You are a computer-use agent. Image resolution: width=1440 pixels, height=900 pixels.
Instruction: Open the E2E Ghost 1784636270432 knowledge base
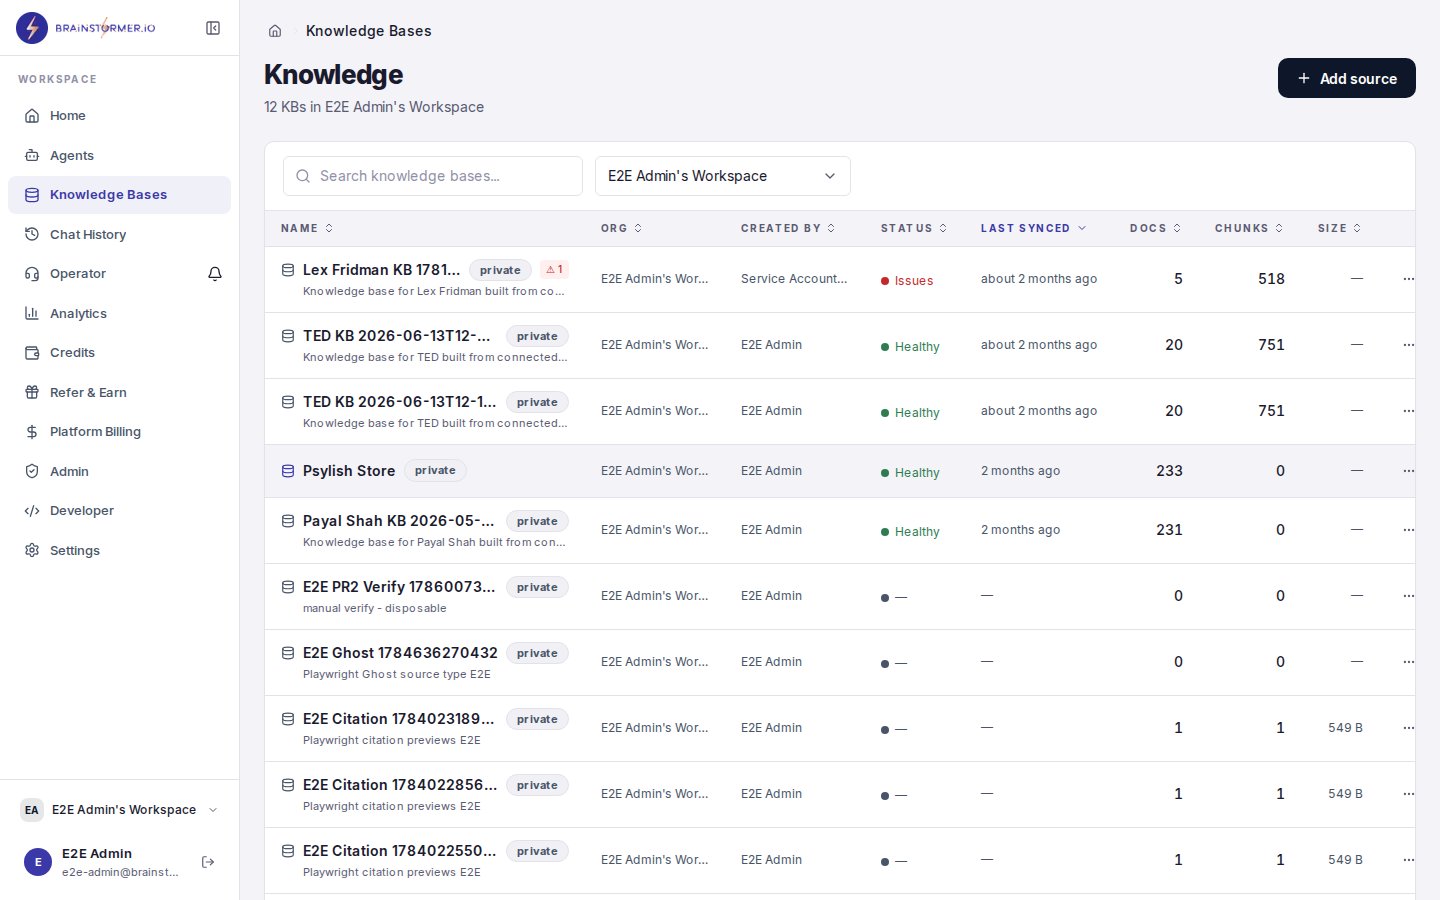point(400,653)
